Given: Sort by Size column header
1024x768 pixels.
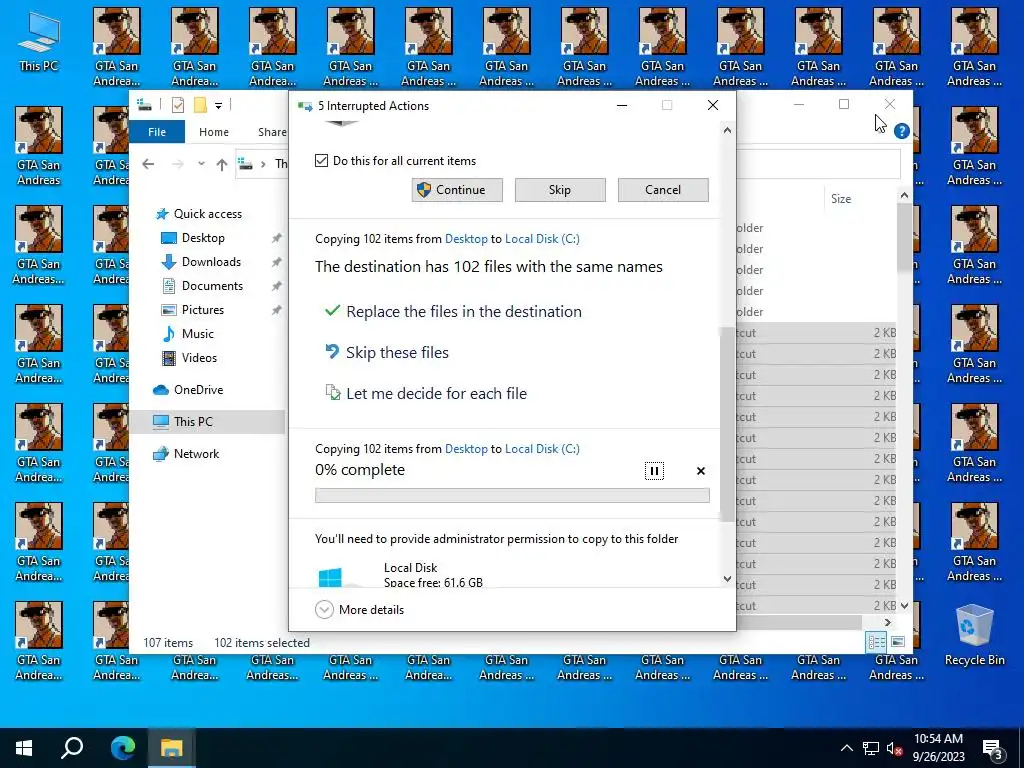Looking at the screenshot, I should (840, 199).
